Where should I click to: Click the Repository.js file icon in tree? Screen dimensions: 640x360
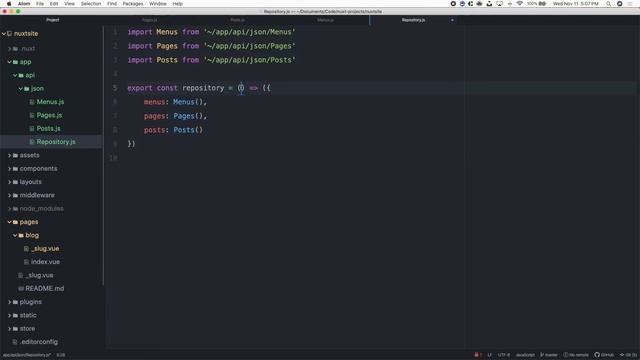click(x=32, y=142)
